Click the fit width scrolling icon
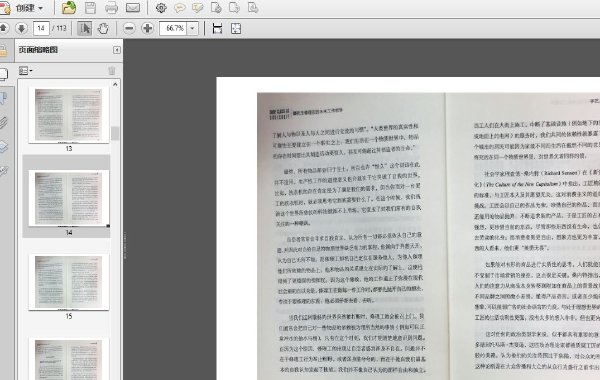 tap(217, 28)
